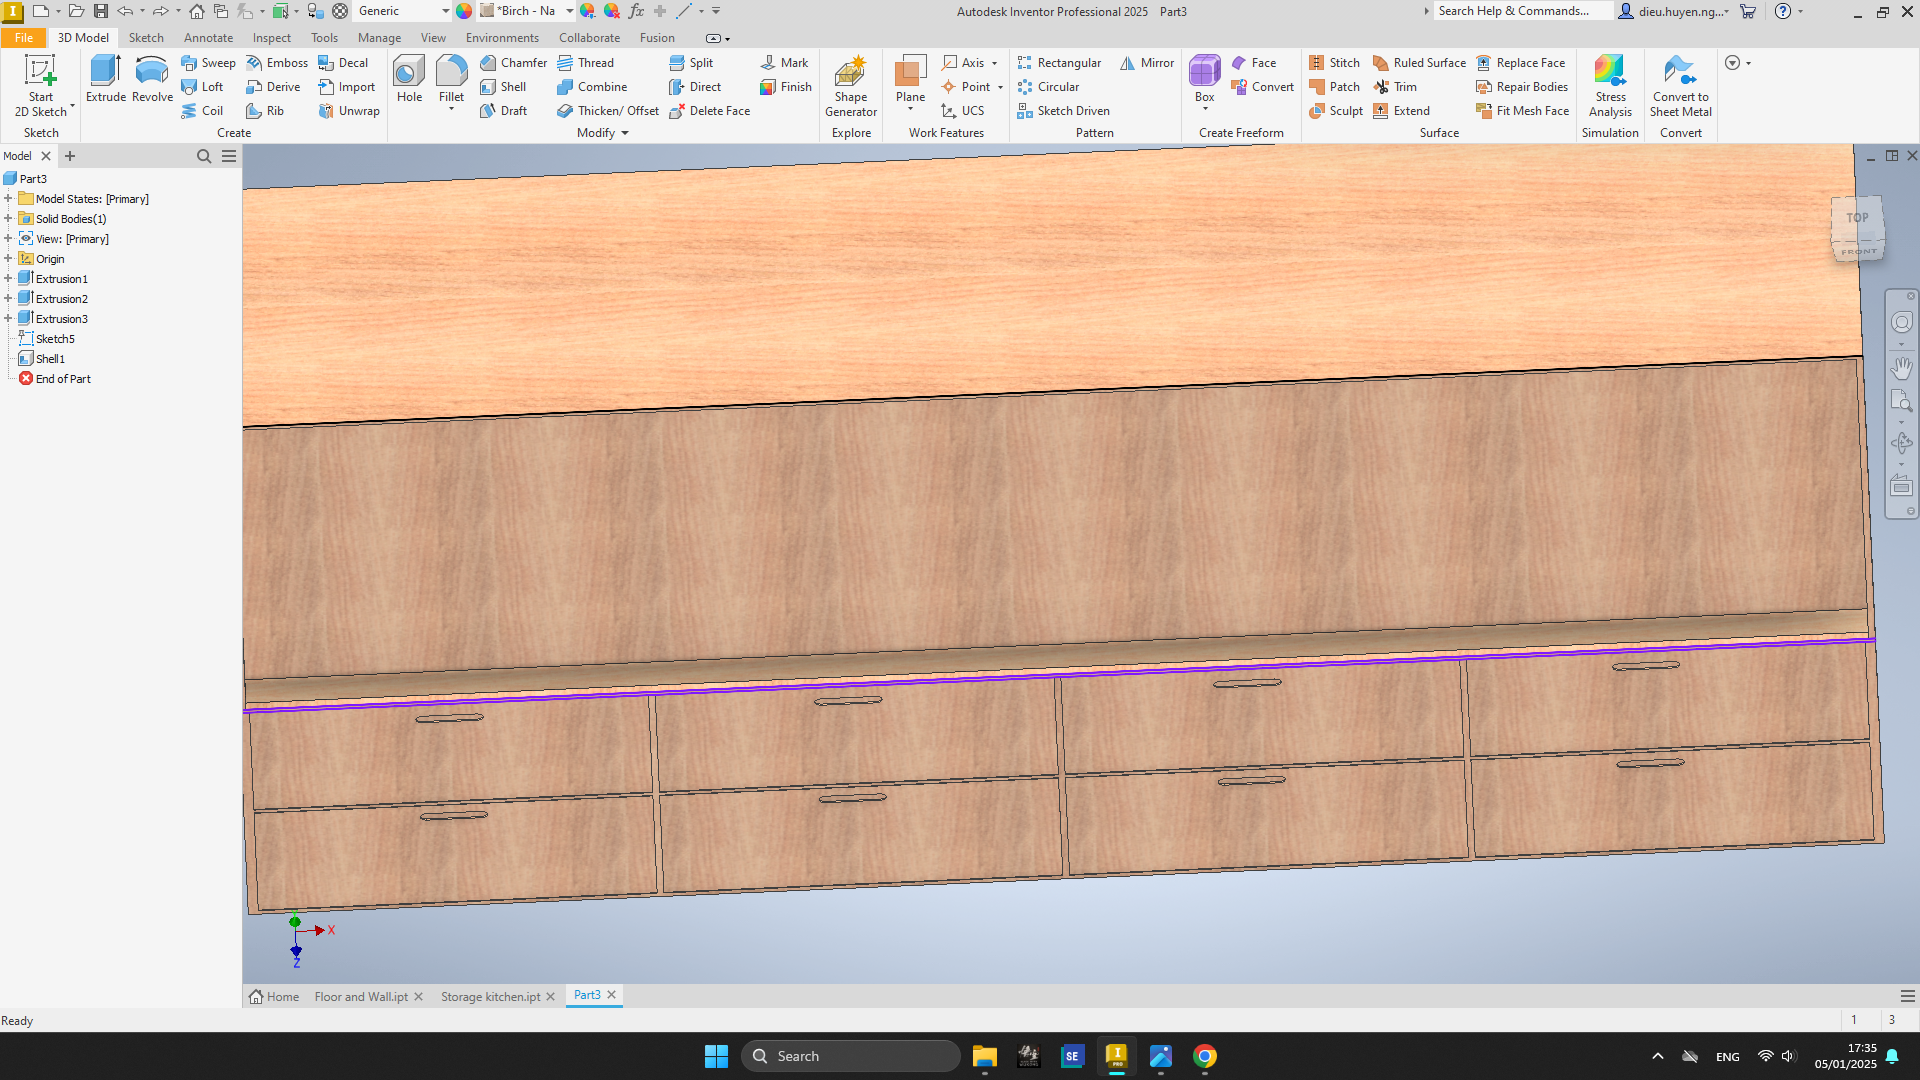Viewport: 1920px width, 1080px height.
Task: Select the Extrude tool
Action: click(105, 79)
